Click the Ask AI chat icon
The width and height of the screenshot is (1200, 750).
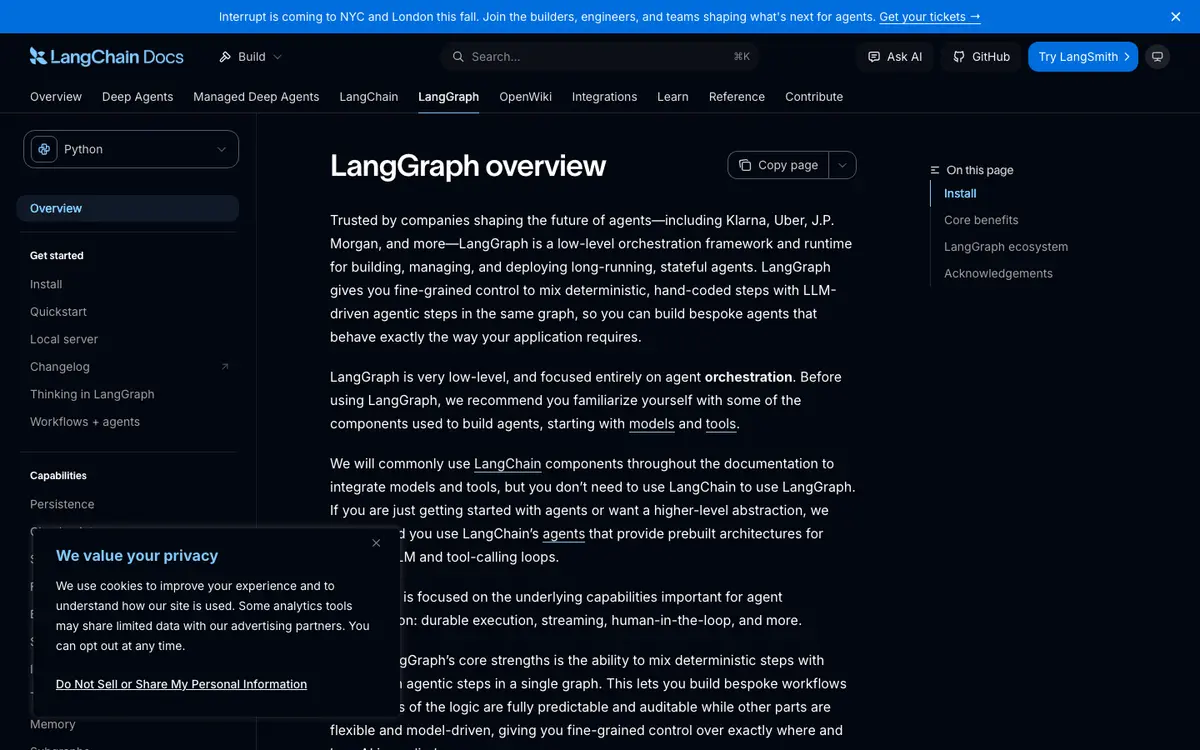click(x=874, y=57)
